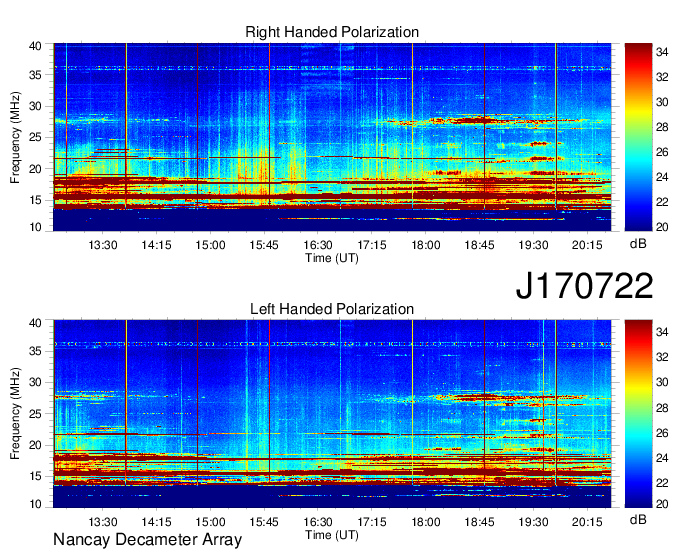Click the 28 dB colorbar value on the Left Handed plot
The image size is (680, 552).
tap(662, 408)
